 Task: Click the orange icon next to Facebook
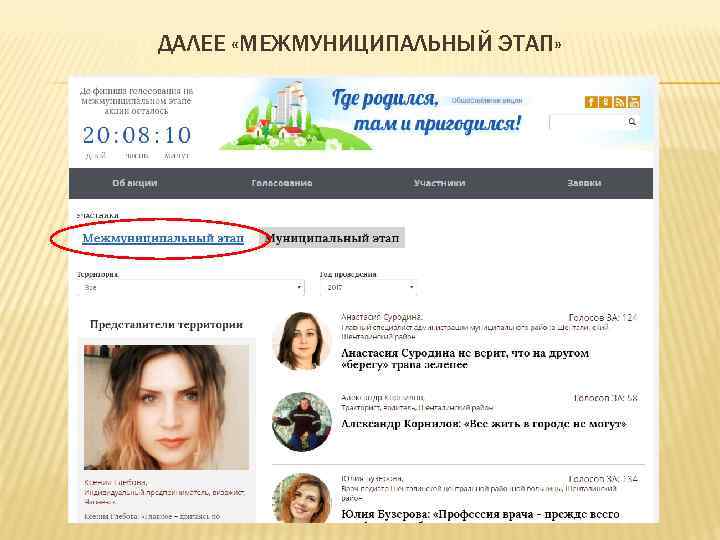tap(605, 102)
